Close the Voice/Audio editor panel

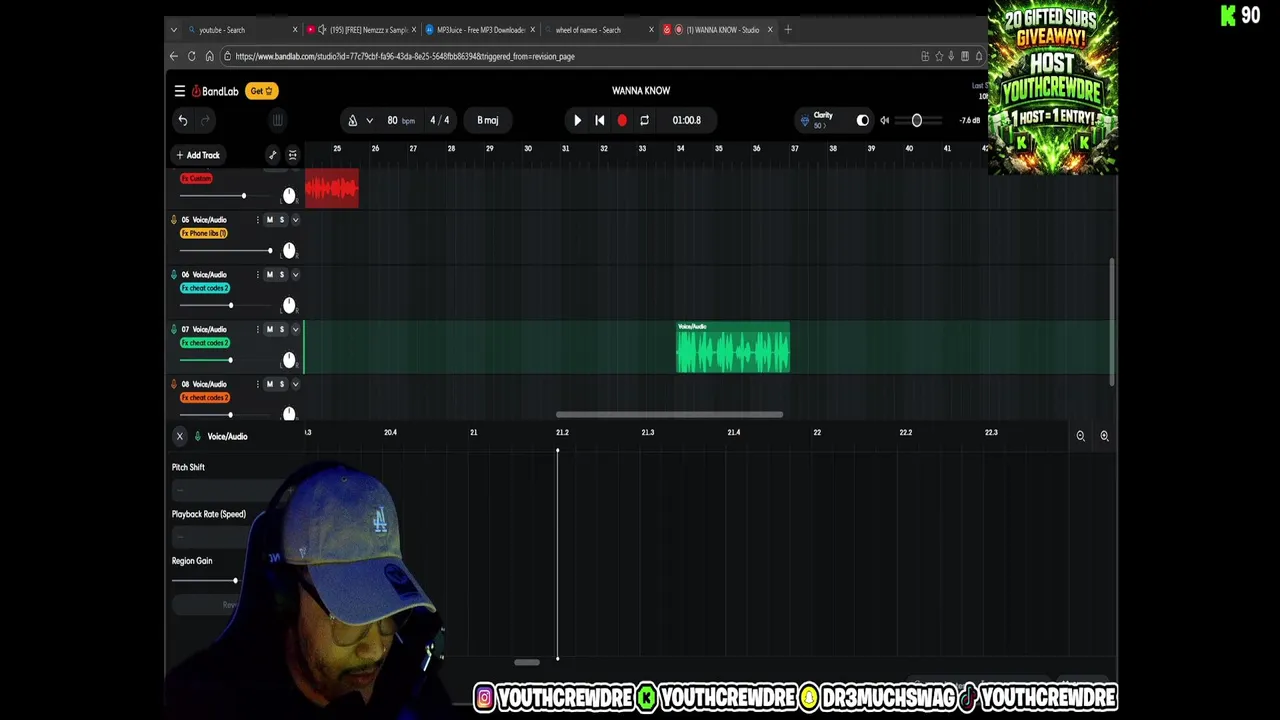point(180,437)
